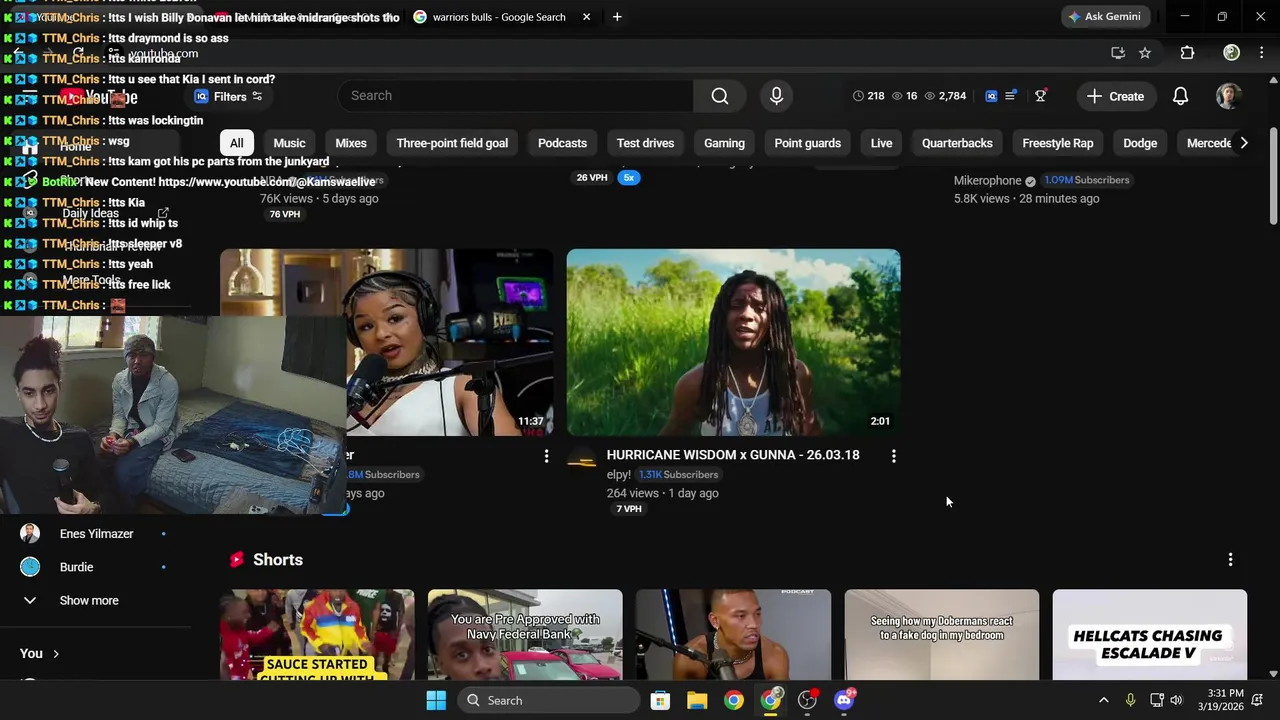Open the Enes Yilmazer subscription
The image size is (1280, 720).
pos(96,534)
